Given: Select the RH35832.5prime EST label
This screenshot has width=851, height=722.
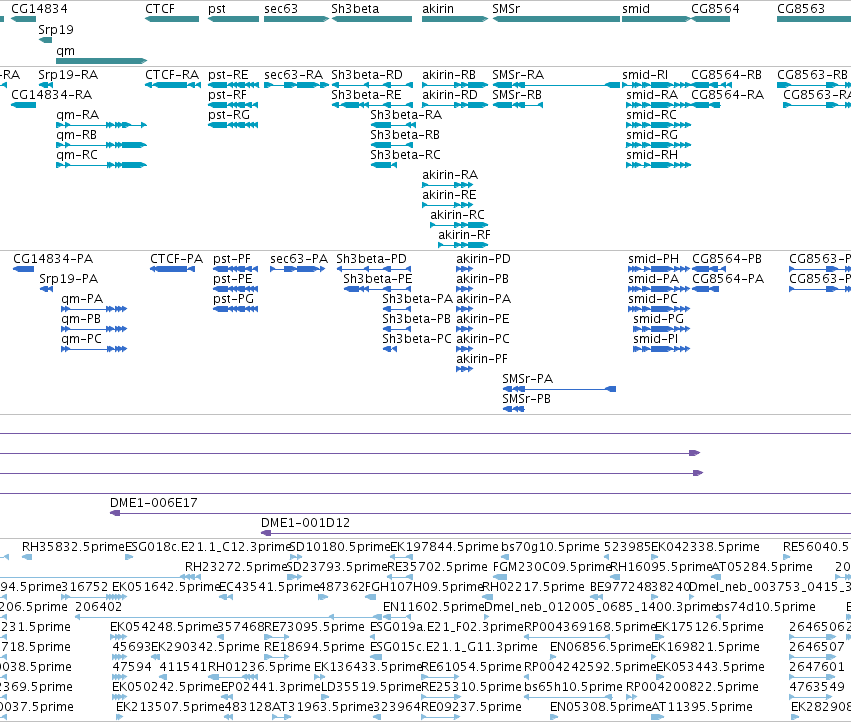Looking at the screenshot, I should [x=74, y=547].
